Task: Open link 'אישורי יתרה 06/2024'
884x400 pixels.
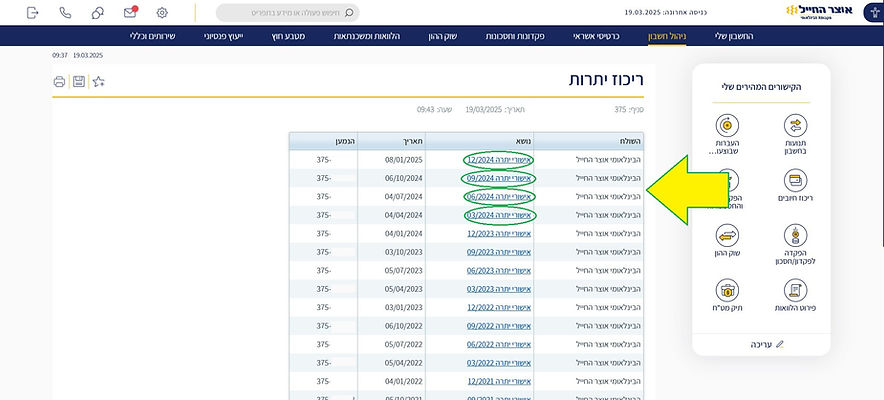Action: point(499,197)
